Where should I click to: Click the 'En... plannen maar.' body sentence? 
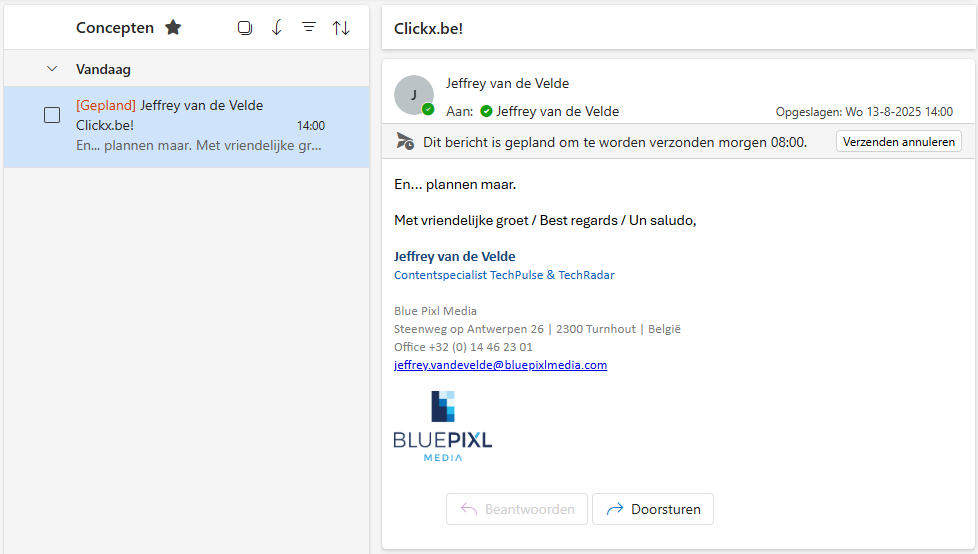point(455,185)
